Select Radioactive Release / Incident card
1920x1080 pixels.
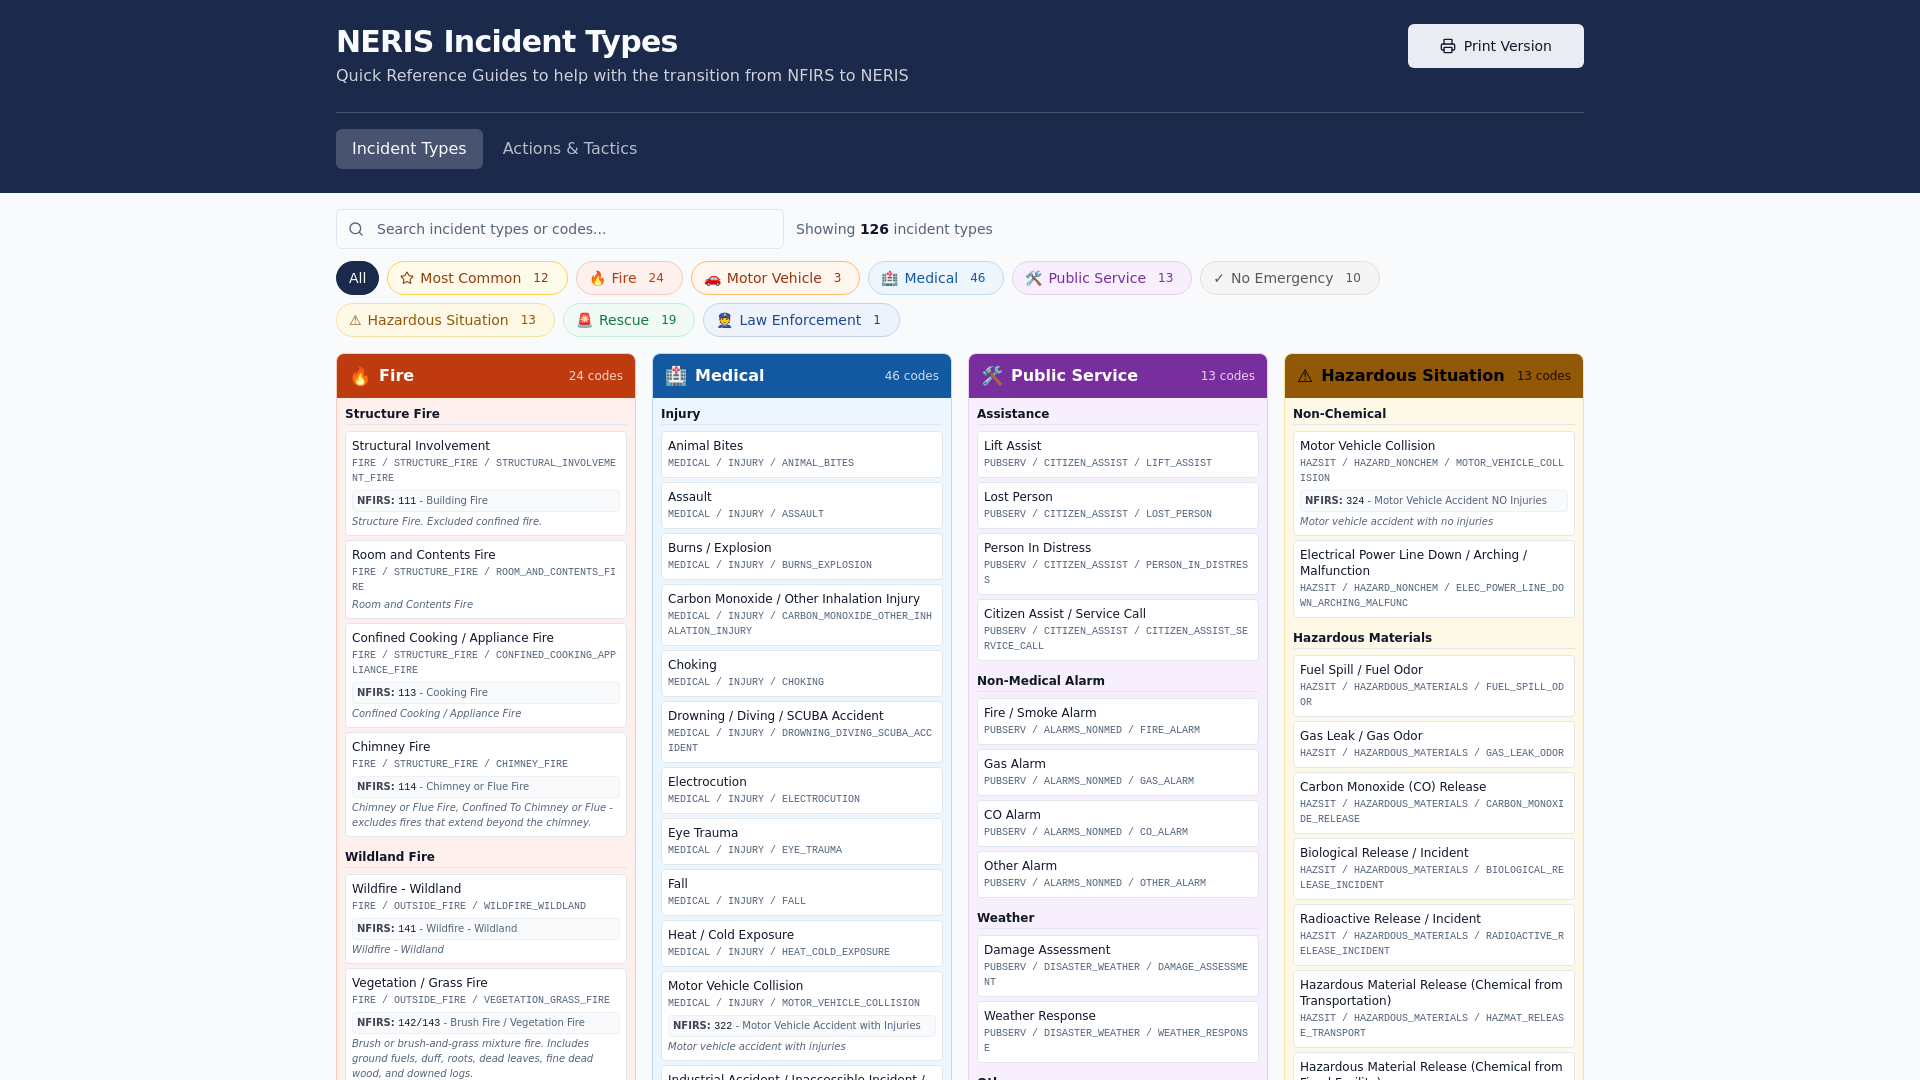1434,935
